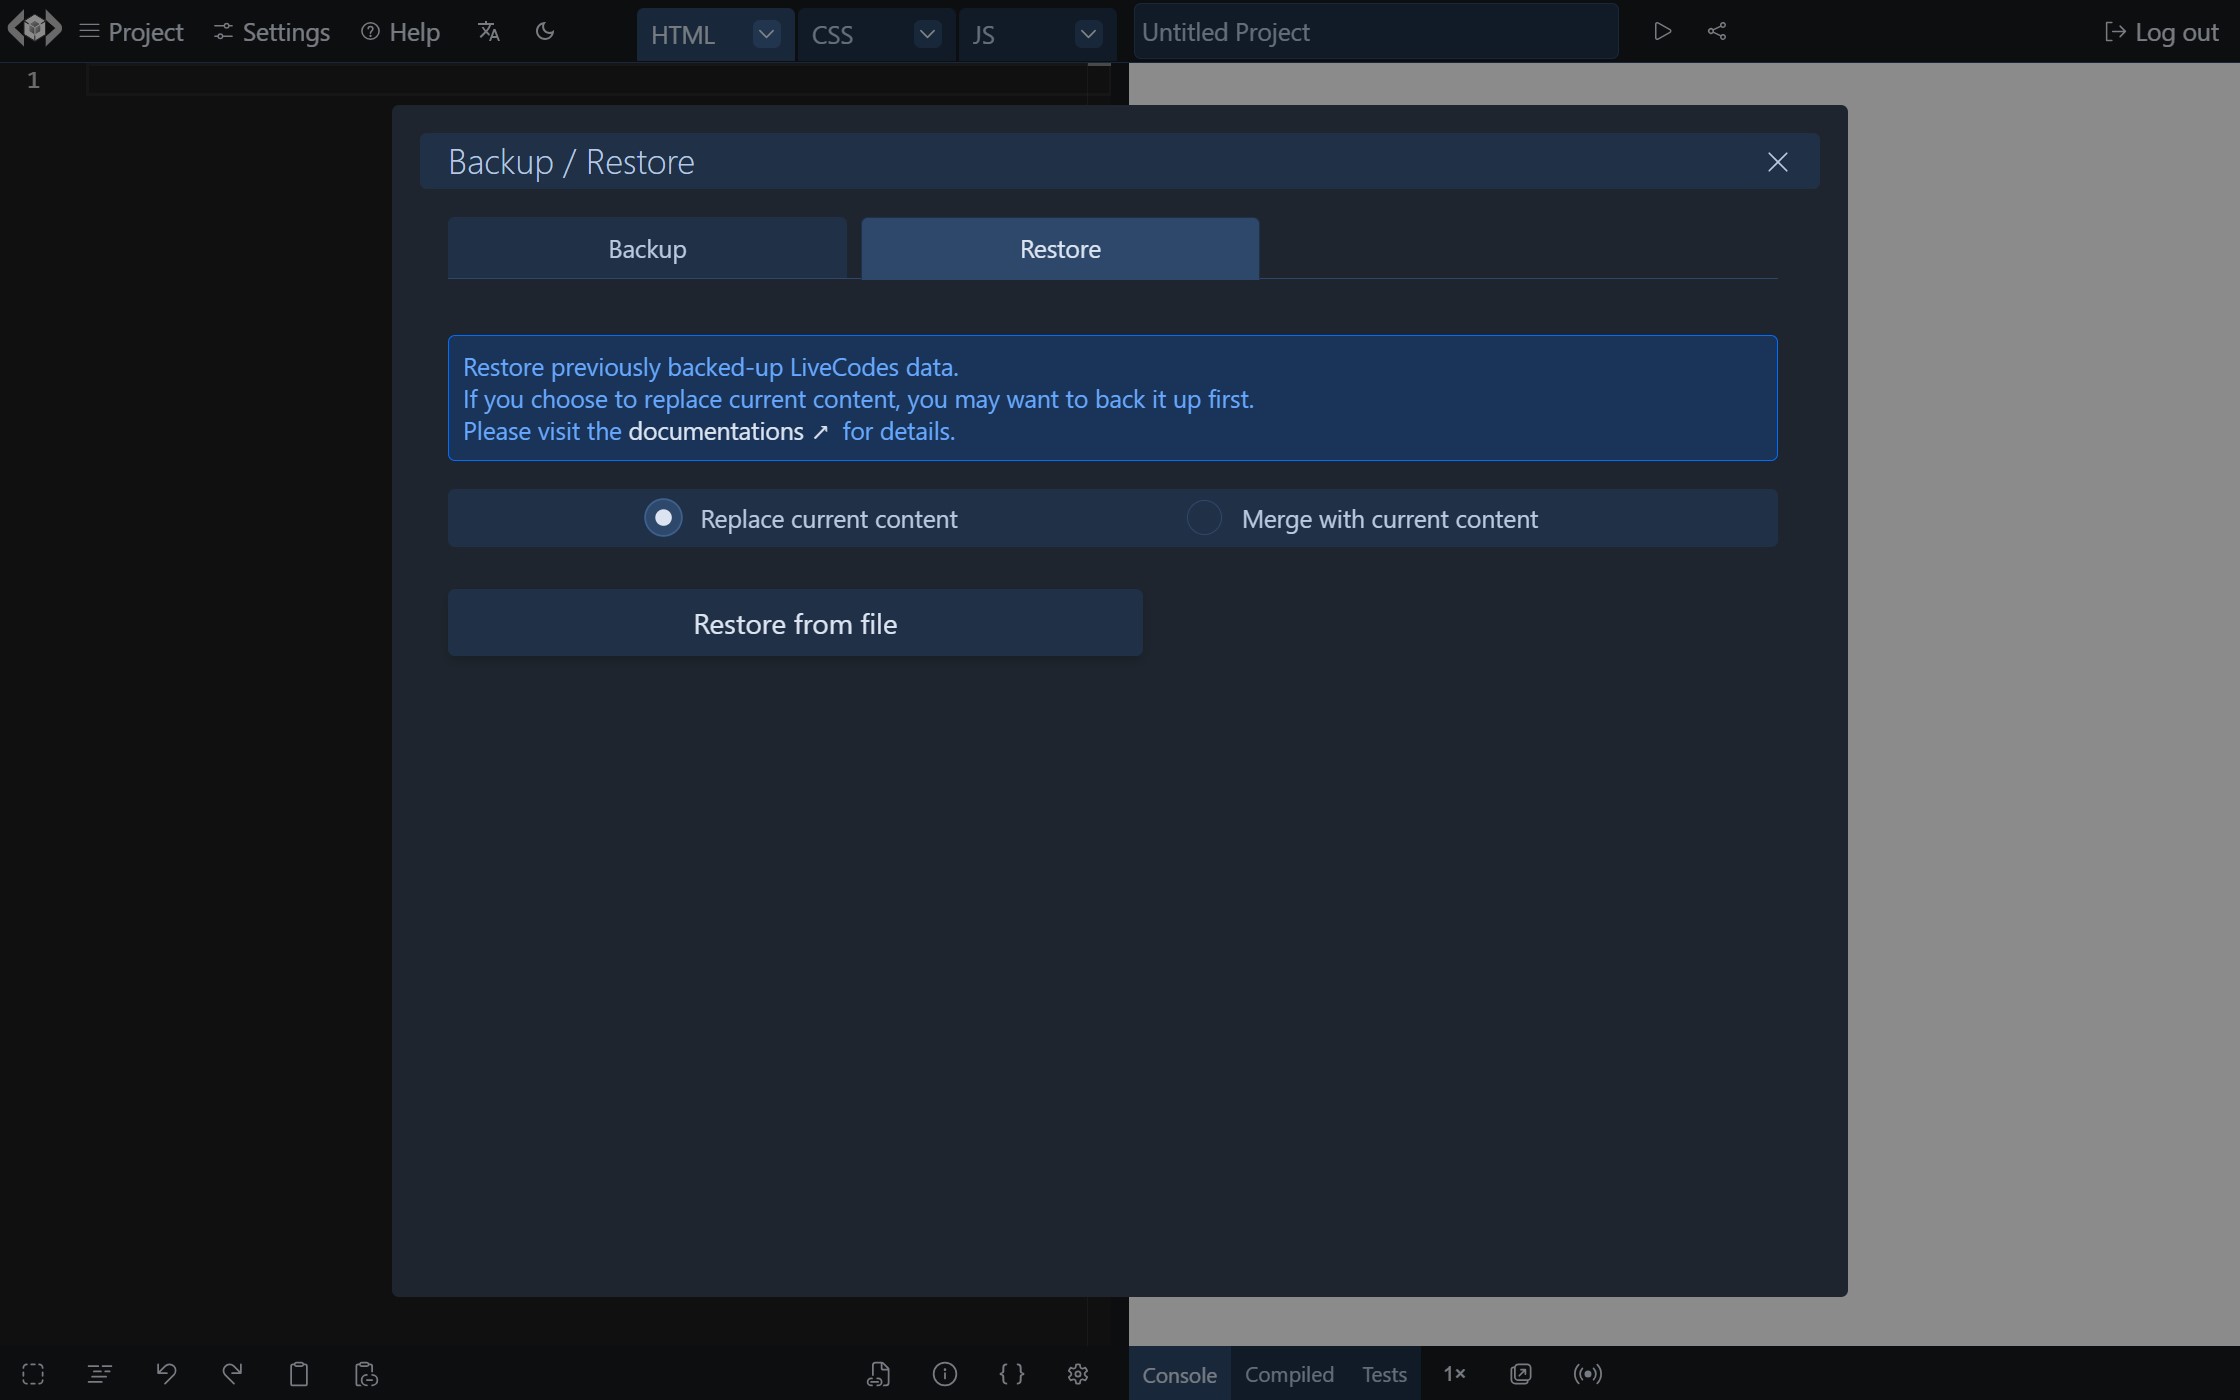Click the Untitled Project title field
2240x1400 pixels.
(x=1375, y=31)
